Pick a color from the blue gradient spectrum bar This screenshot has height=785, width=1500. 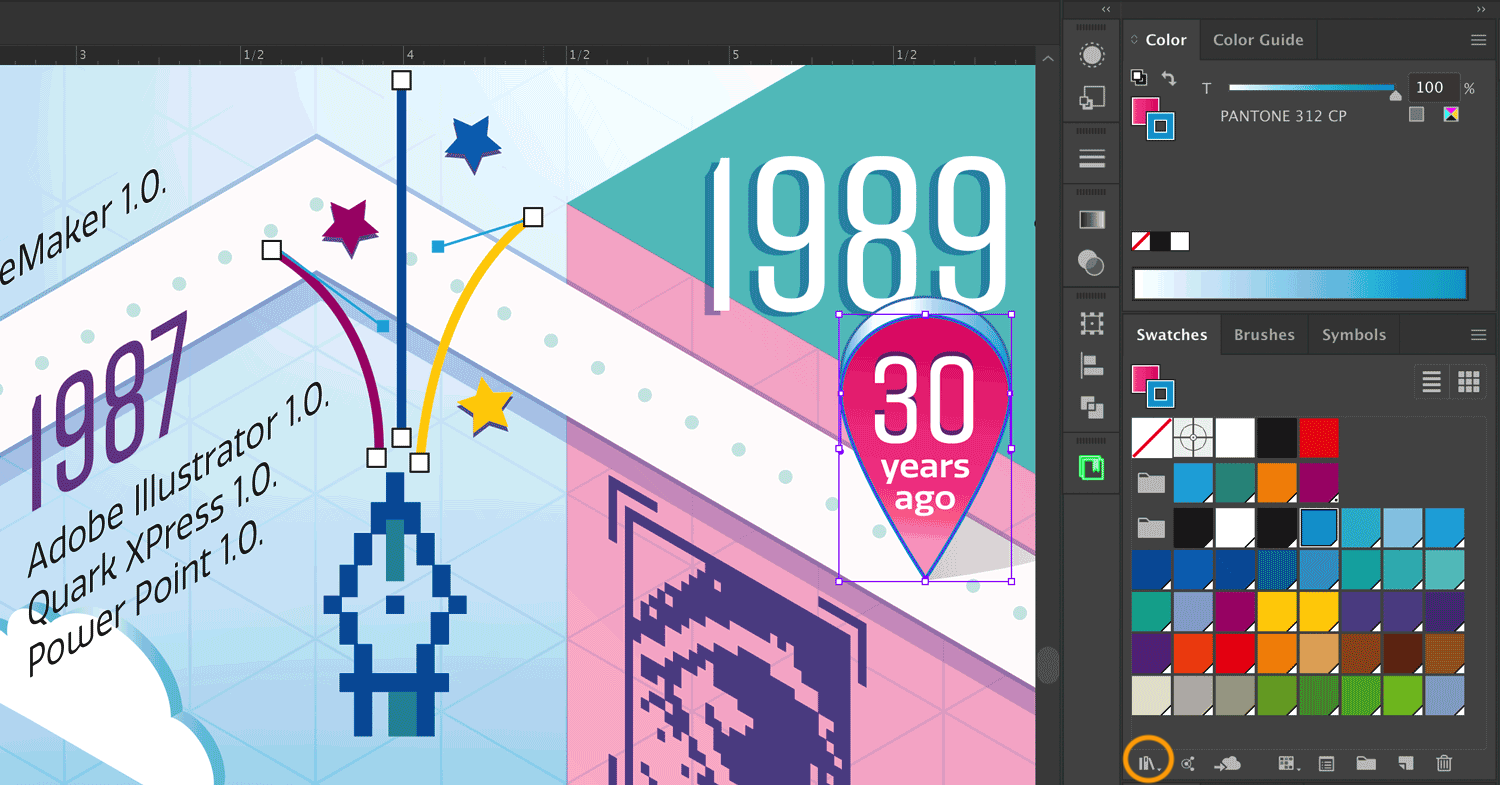pos(1300,284)
